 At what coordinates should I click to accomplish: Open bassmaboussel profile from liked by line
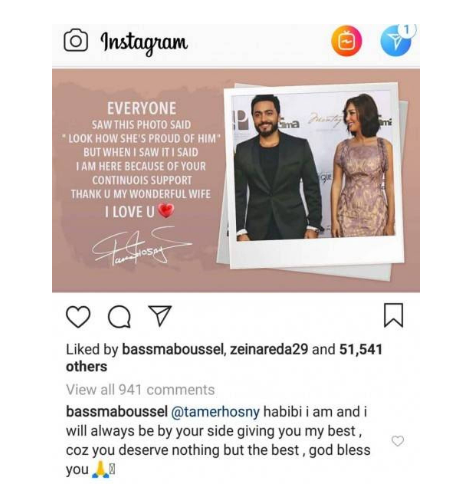[x=173, y=349]
